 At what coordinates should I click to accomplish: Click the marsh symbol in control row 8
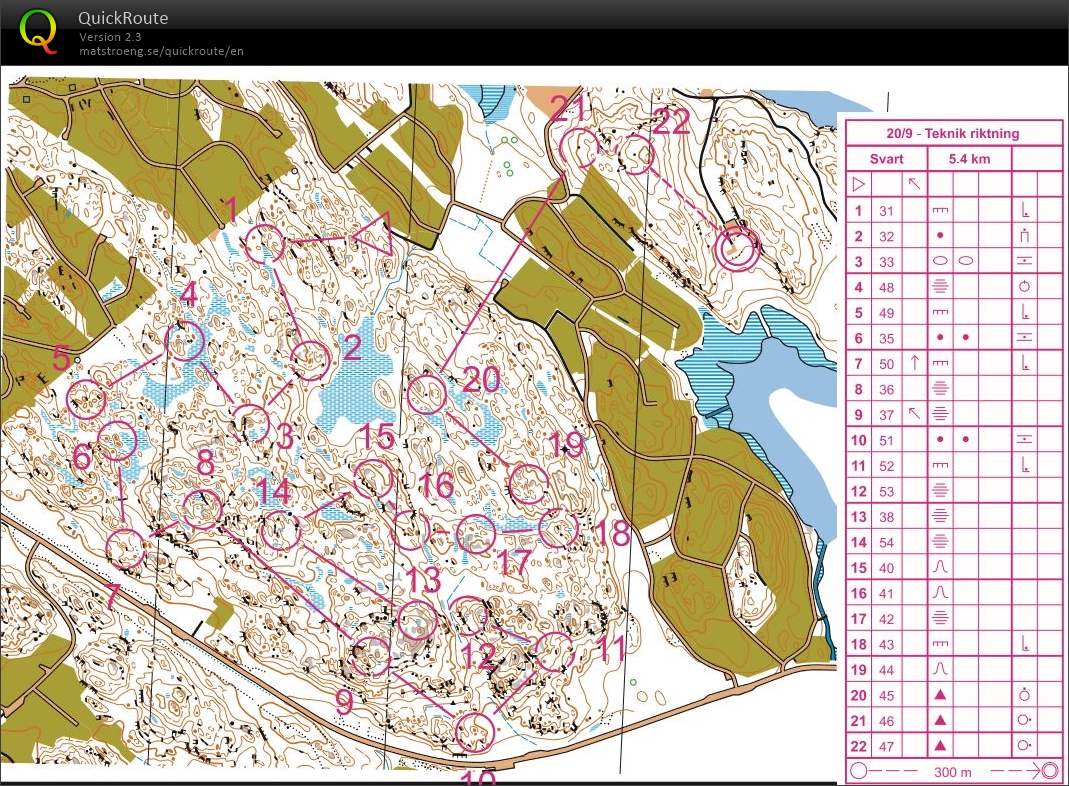(x=940, y=389)
